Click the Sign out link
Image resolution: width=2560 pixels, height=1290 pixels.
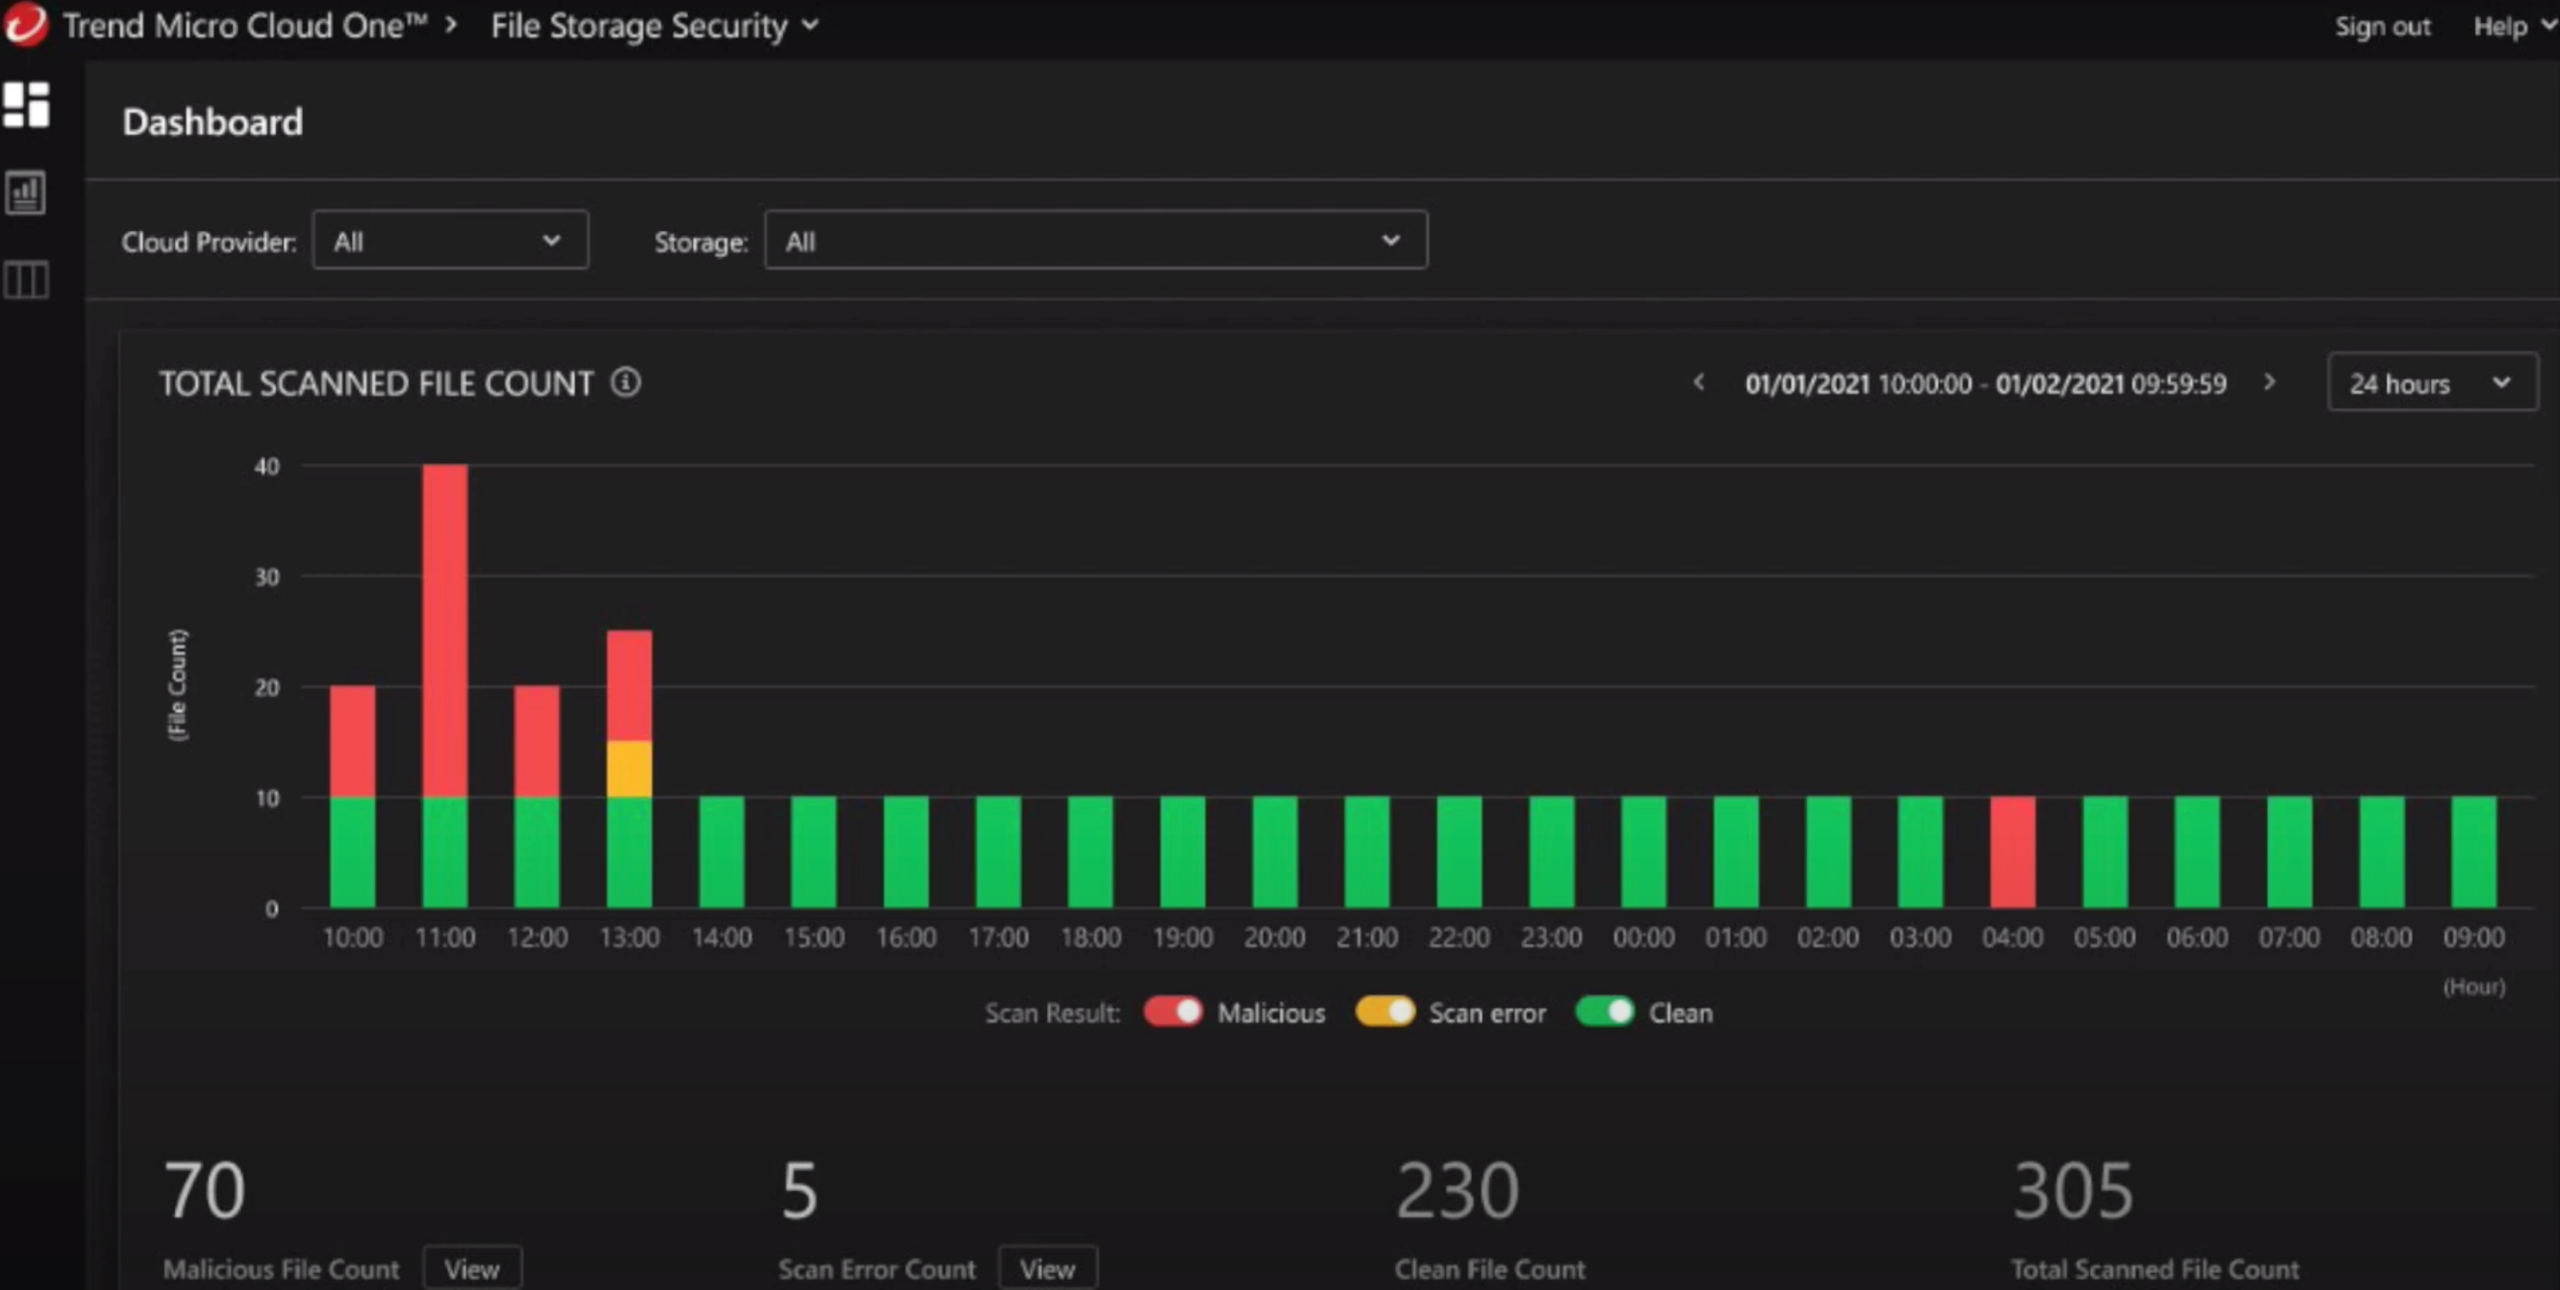click(x=2383, y=25)
